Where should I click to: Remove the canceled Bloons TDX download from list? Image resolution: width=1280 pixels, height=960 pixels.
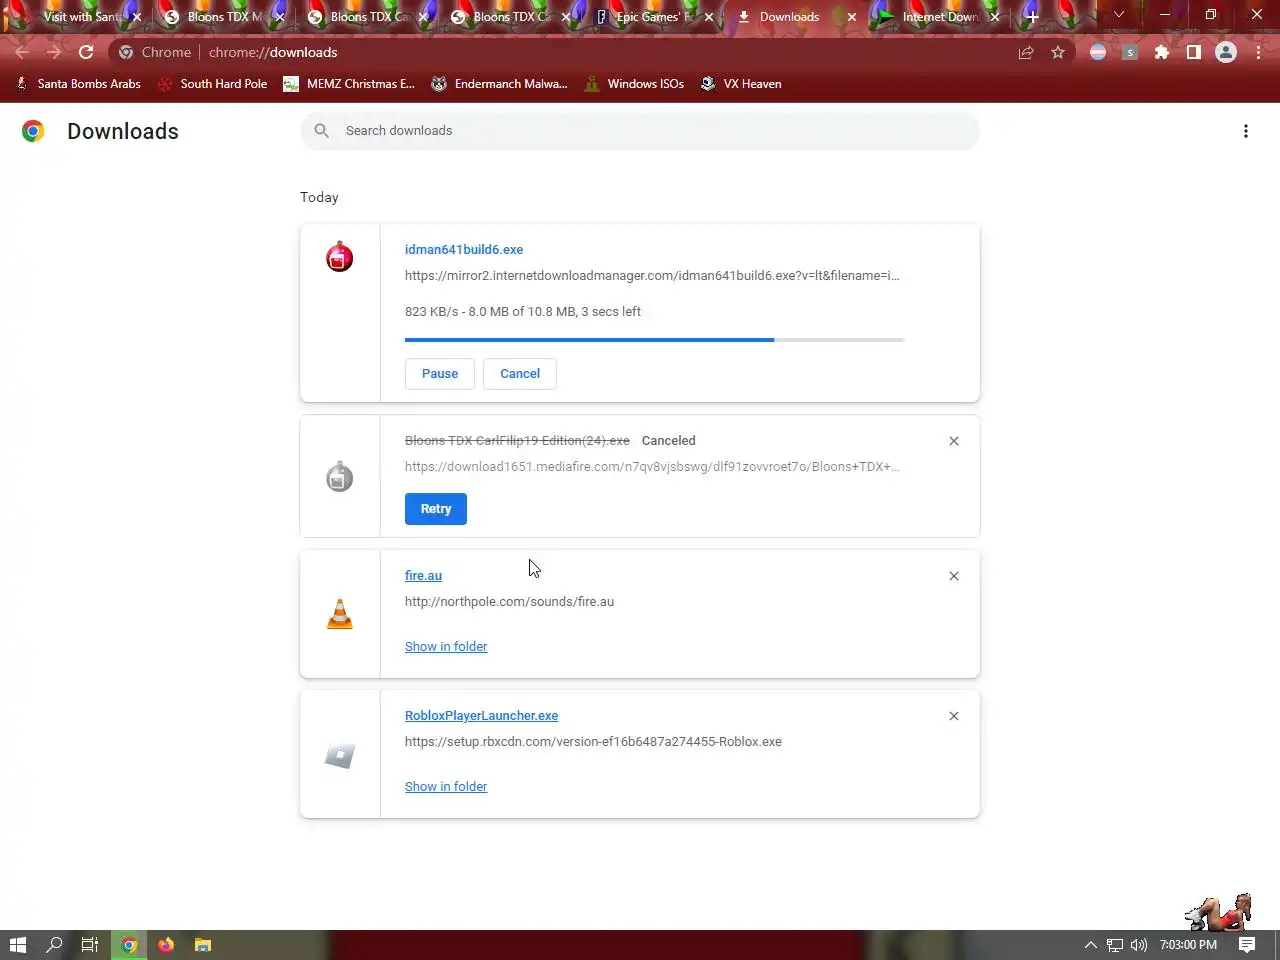tap(954, 441)
